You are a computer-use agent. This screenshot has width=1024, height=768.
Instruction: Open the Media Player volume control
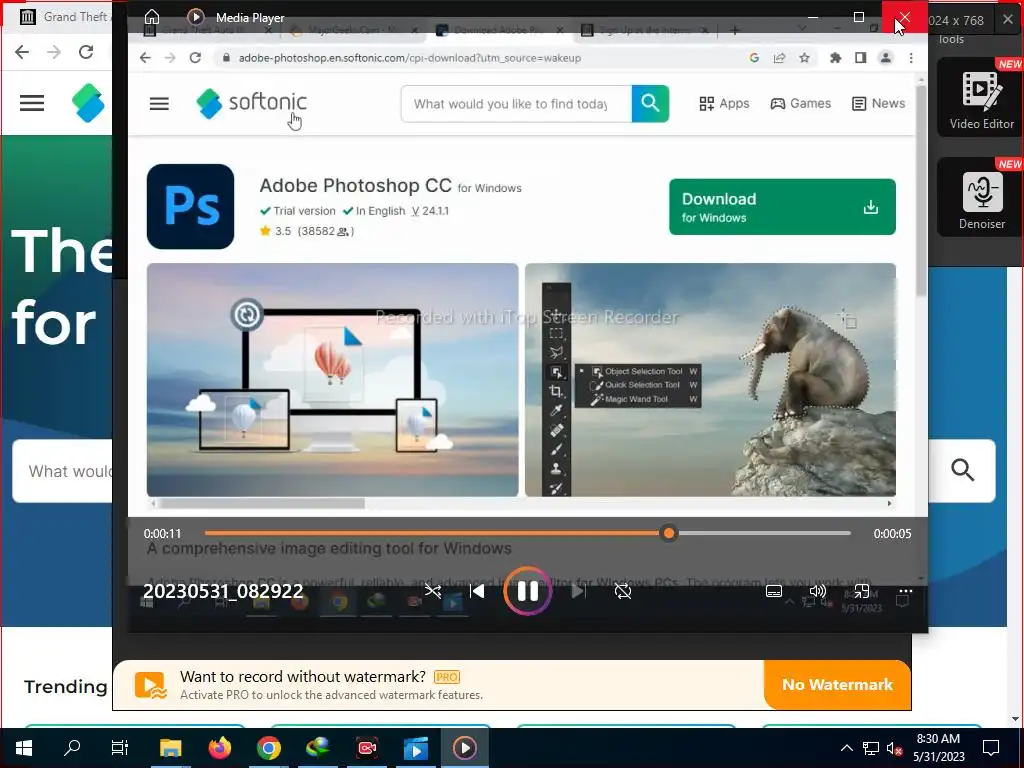818,592
